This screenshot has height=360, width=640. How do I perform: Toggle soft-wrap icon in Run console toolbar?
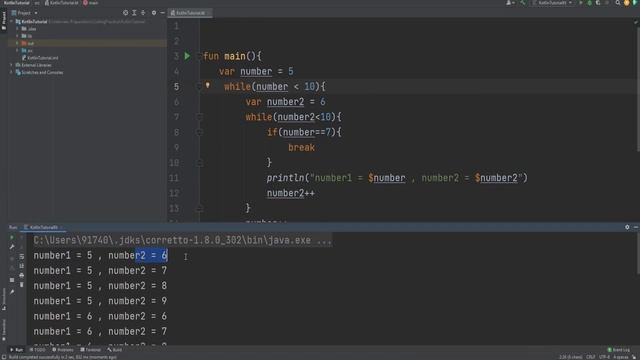[22, 256]
